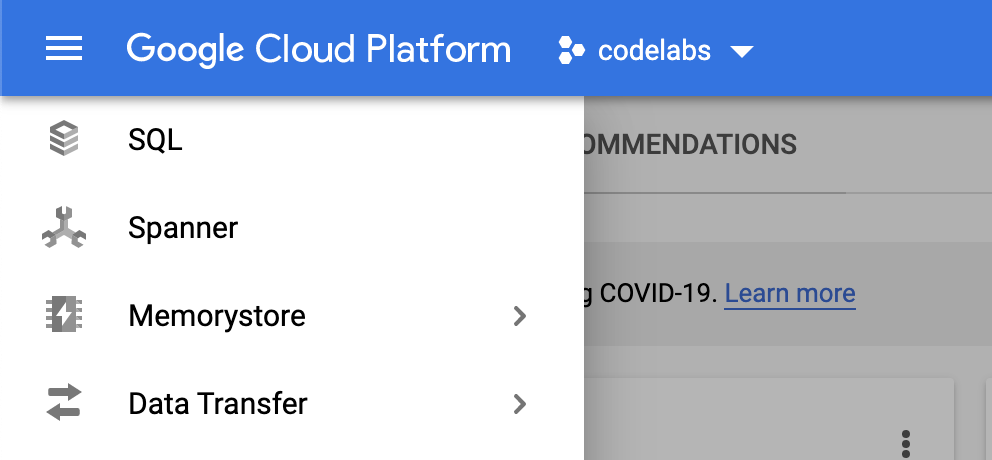Expand the Data Transfer submenu chevron
992x460 pixels.
tap(519, 404)
